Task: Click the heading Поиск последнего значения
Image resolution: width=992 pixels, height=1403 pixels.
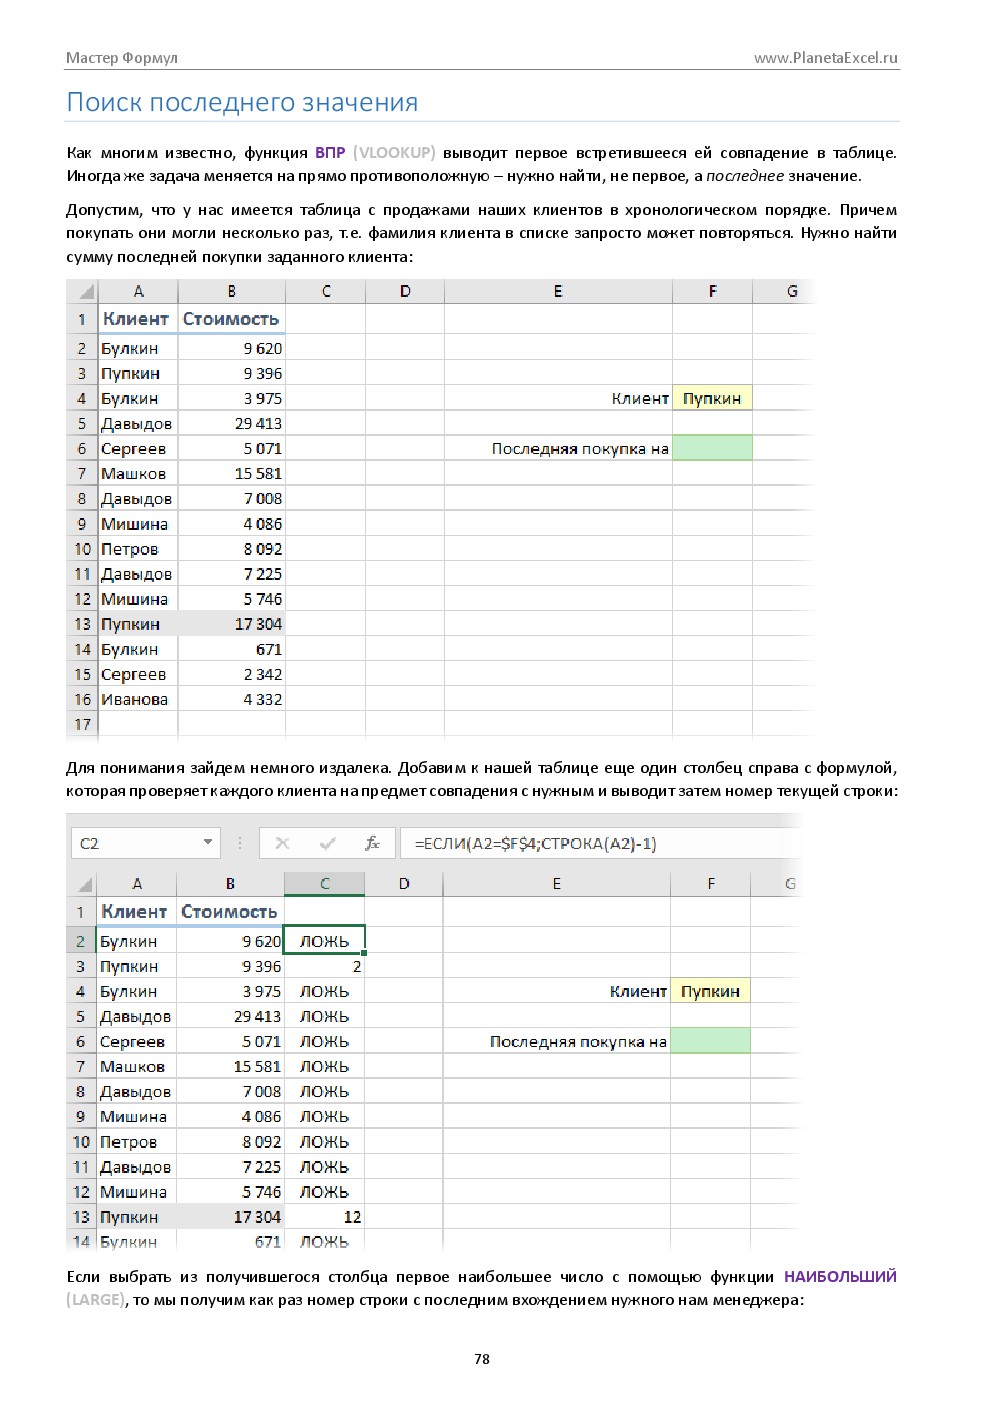Action: click(x=242, y=102)
